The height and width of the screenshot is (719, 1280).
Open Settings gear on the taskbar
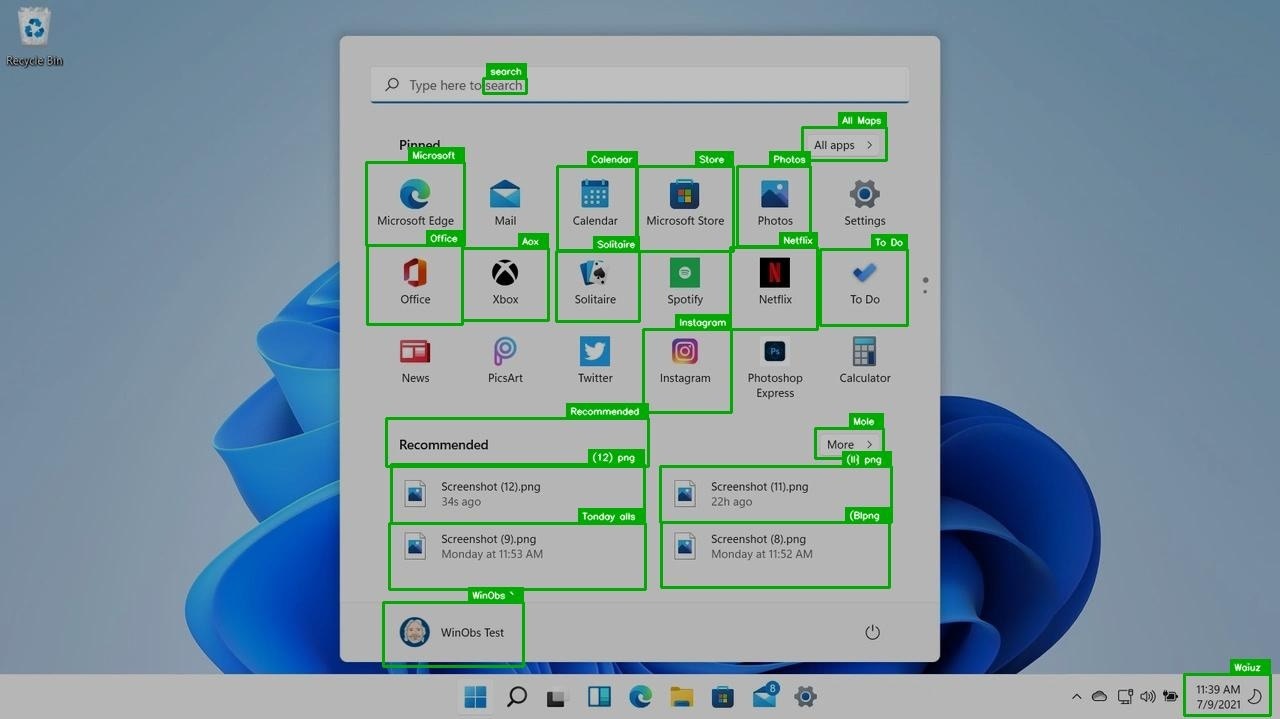[x=806, y=697]
